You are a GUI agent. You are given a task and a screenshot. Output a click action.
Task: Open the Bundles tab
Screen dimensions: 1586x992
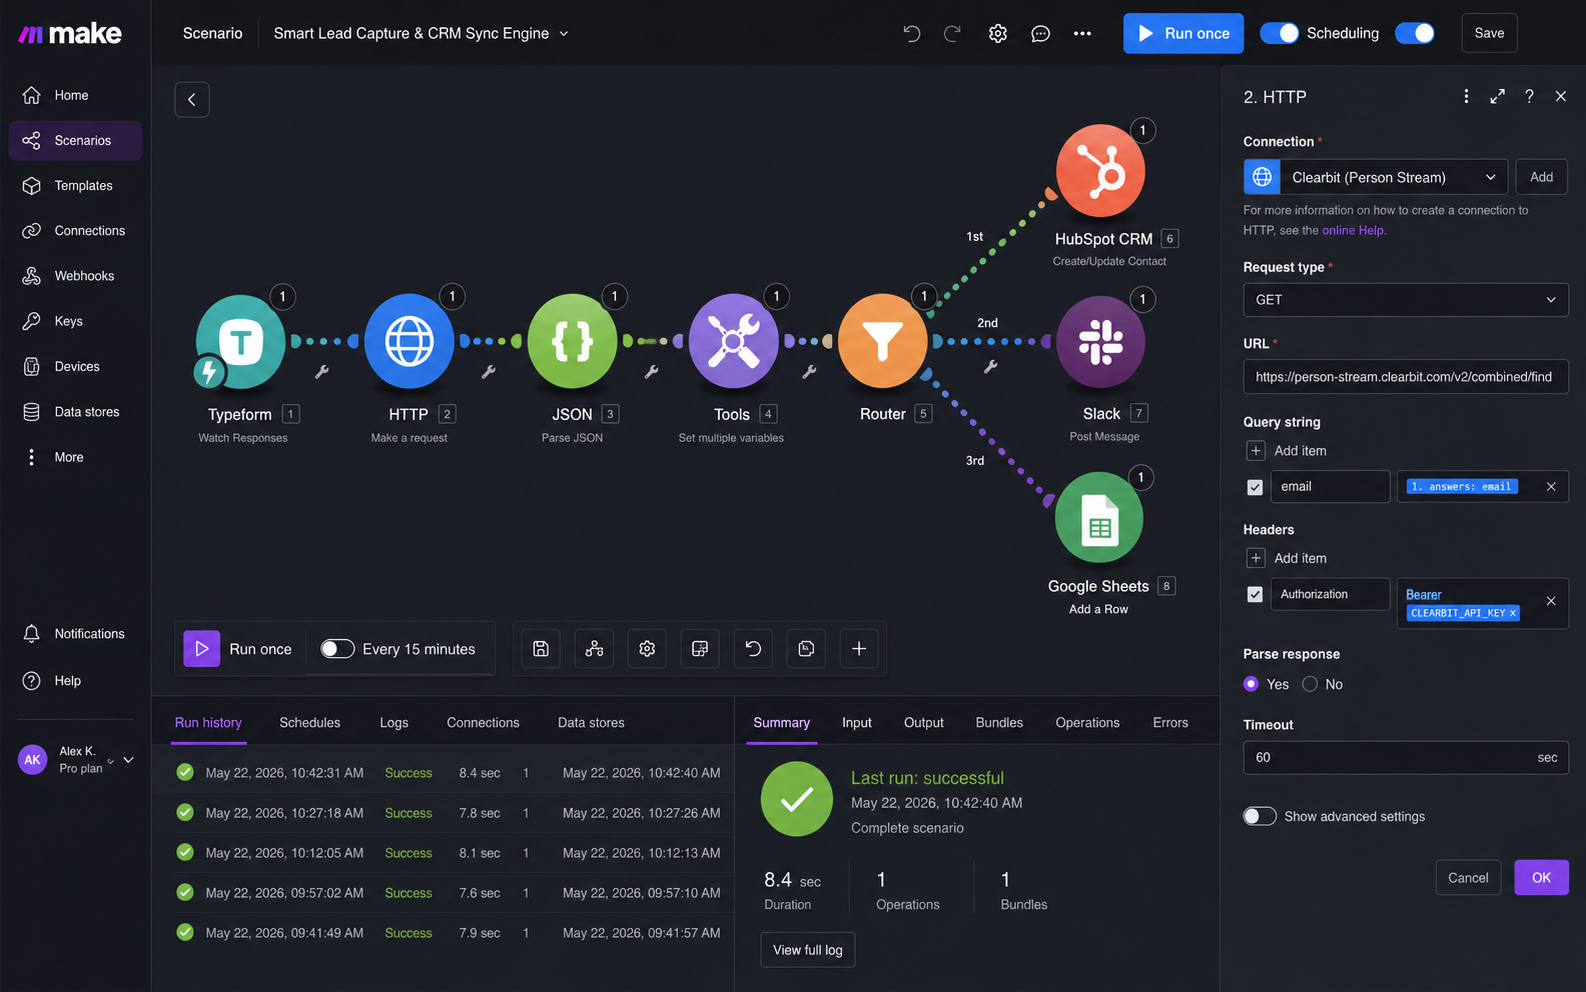999,723
